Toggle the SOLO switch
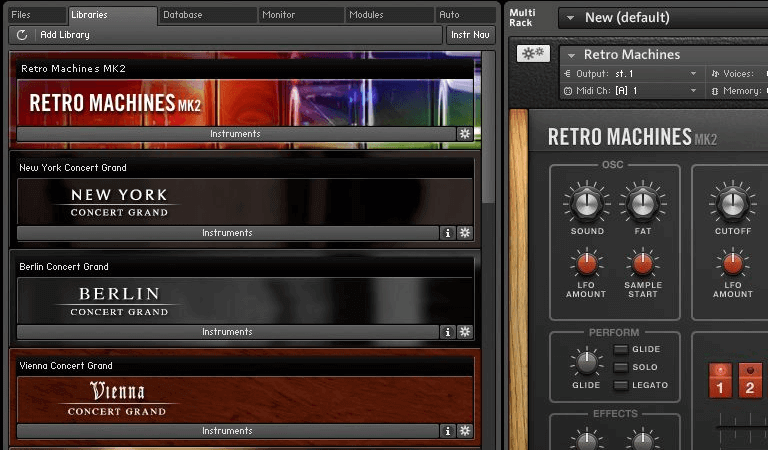 point(621,367)
